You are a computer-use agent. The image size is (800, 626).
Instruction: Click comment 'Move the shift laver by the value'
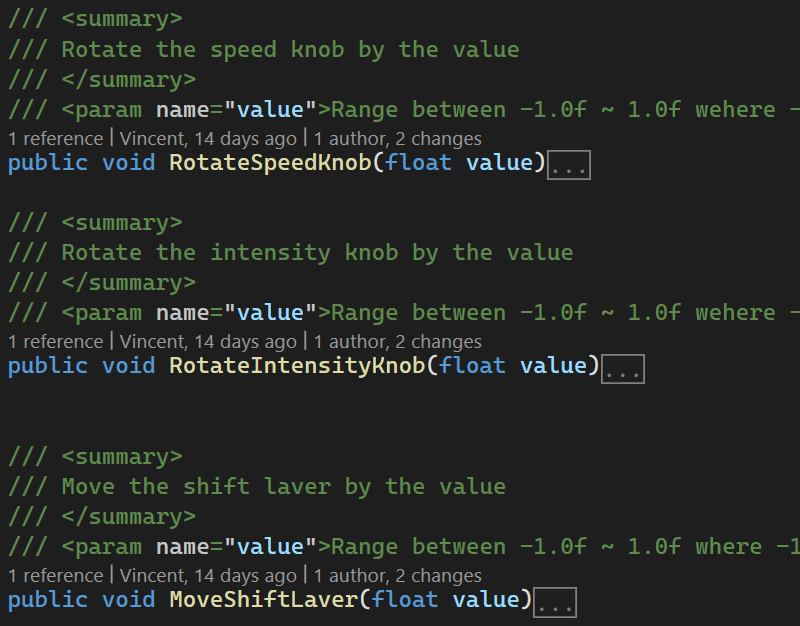283,487
